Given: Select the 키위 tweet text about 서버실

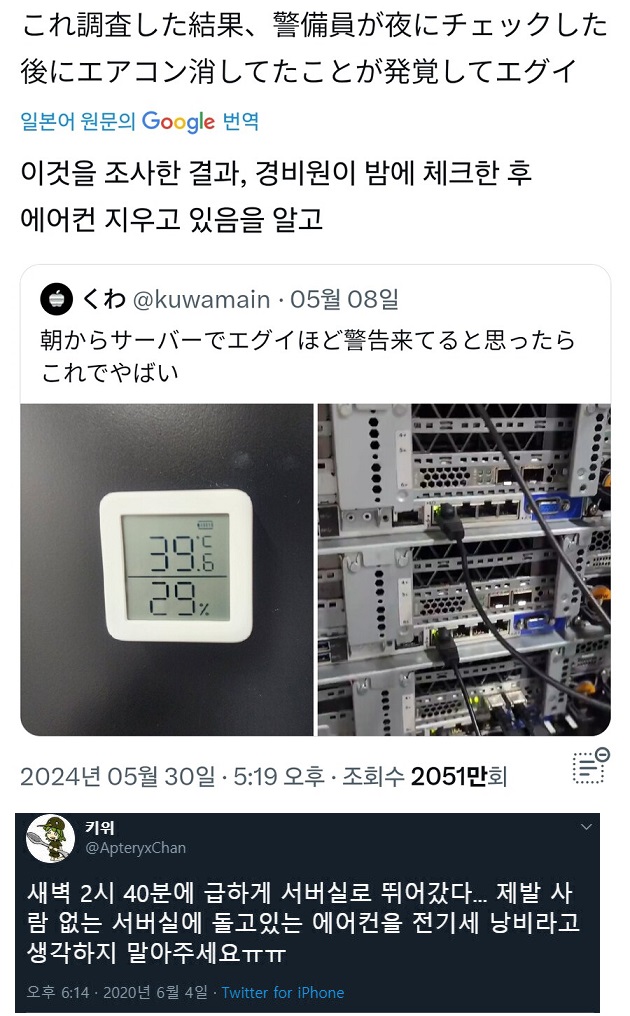Looking at the screenshot, I should click(303, 923).
